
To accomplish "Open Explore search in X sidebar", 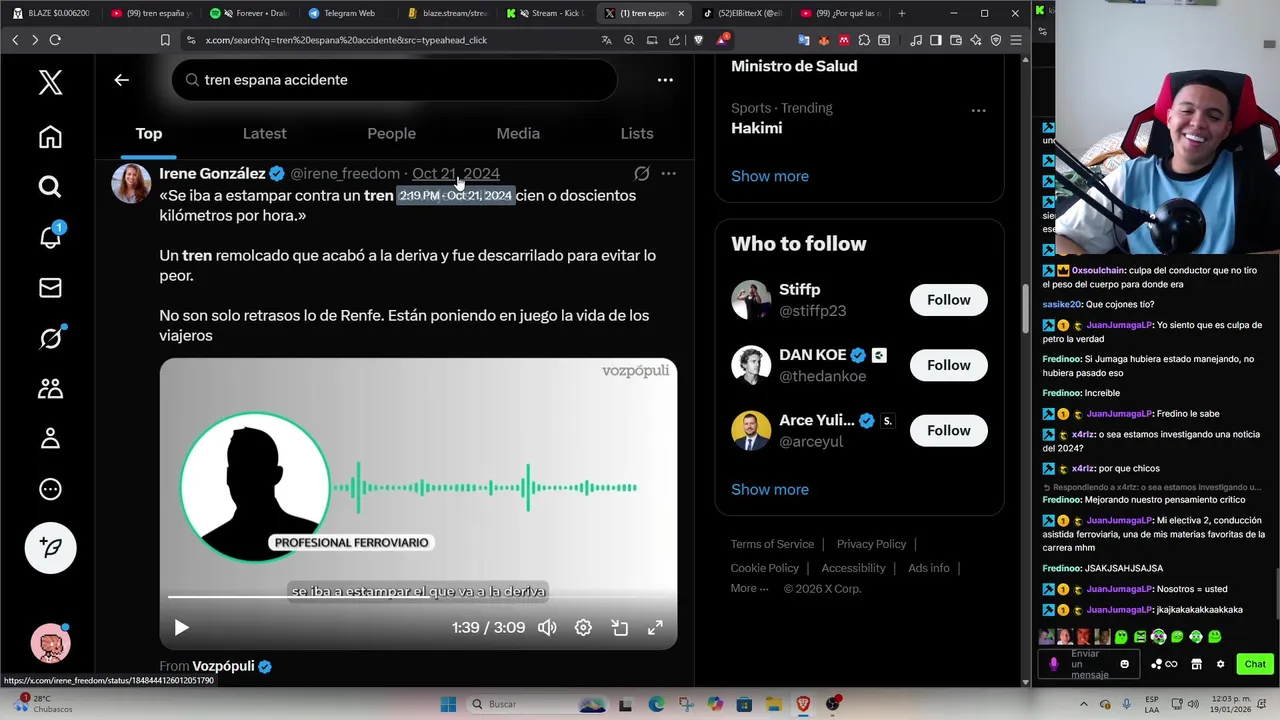I will coord(50,187).
